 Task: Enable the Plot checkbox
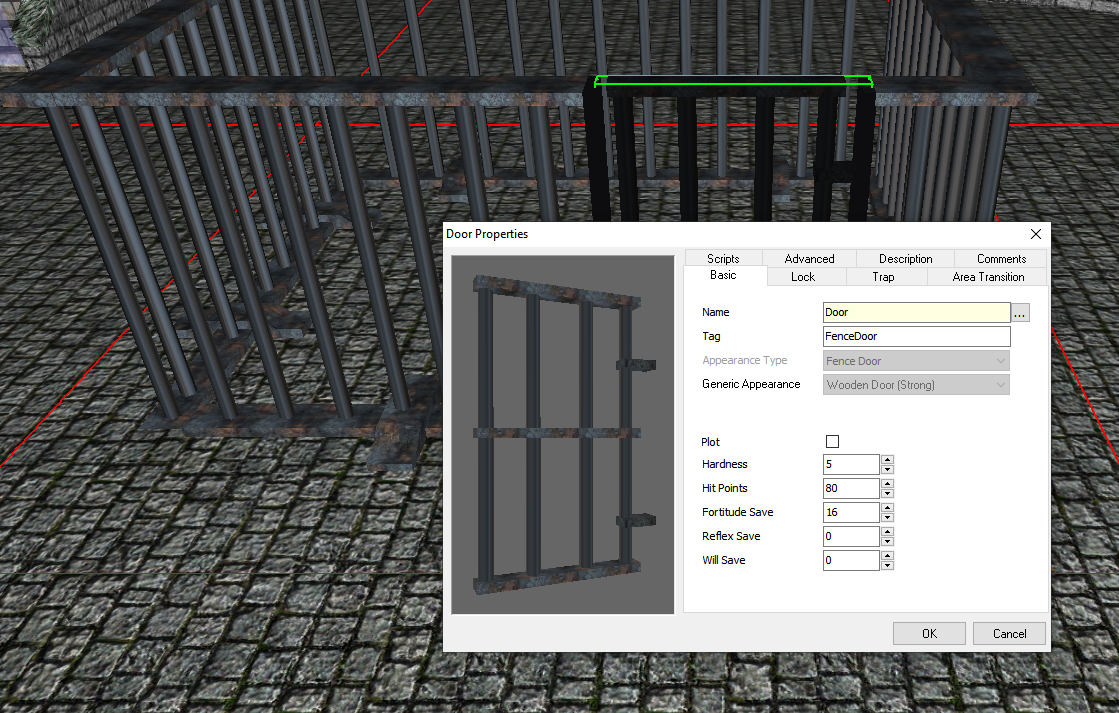pyautogui.click(x=832, y=442)
